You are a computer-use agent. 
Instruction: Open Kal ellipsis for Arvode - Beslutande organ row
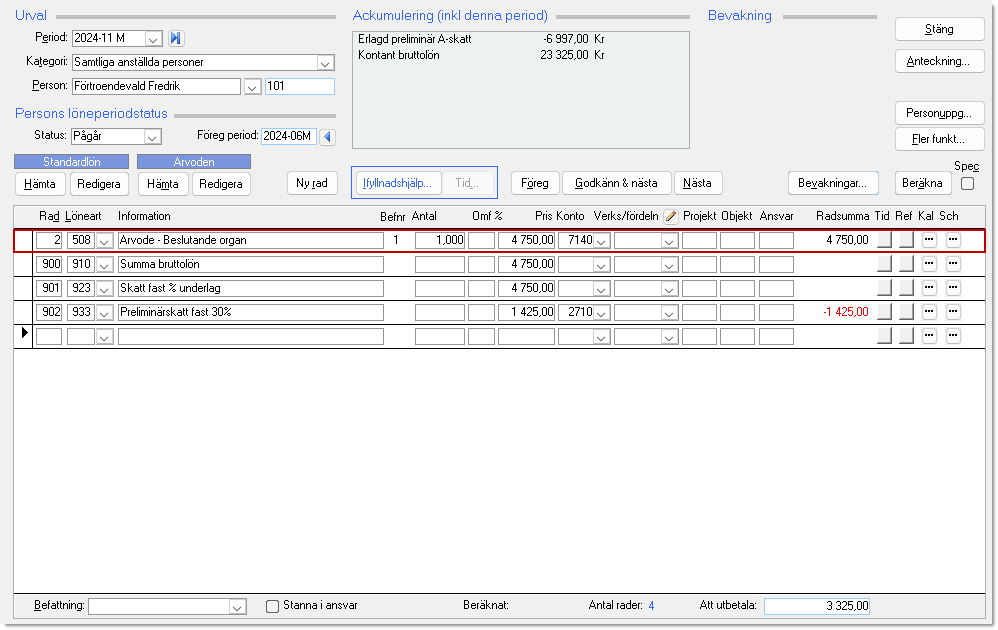(929, 240)
